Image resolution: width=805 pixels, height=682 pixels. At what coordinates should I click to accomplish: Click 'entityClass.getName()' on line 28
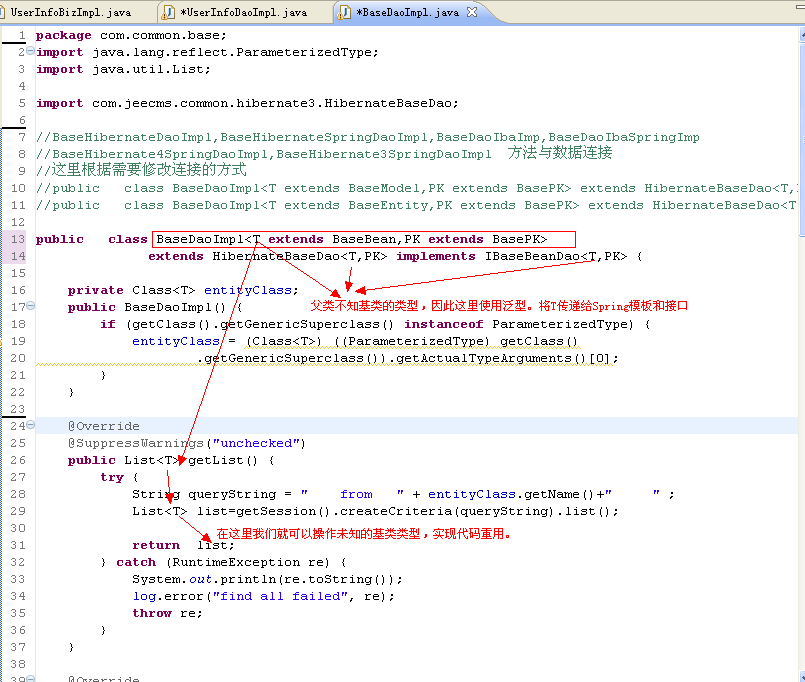[x=512, y=494]
